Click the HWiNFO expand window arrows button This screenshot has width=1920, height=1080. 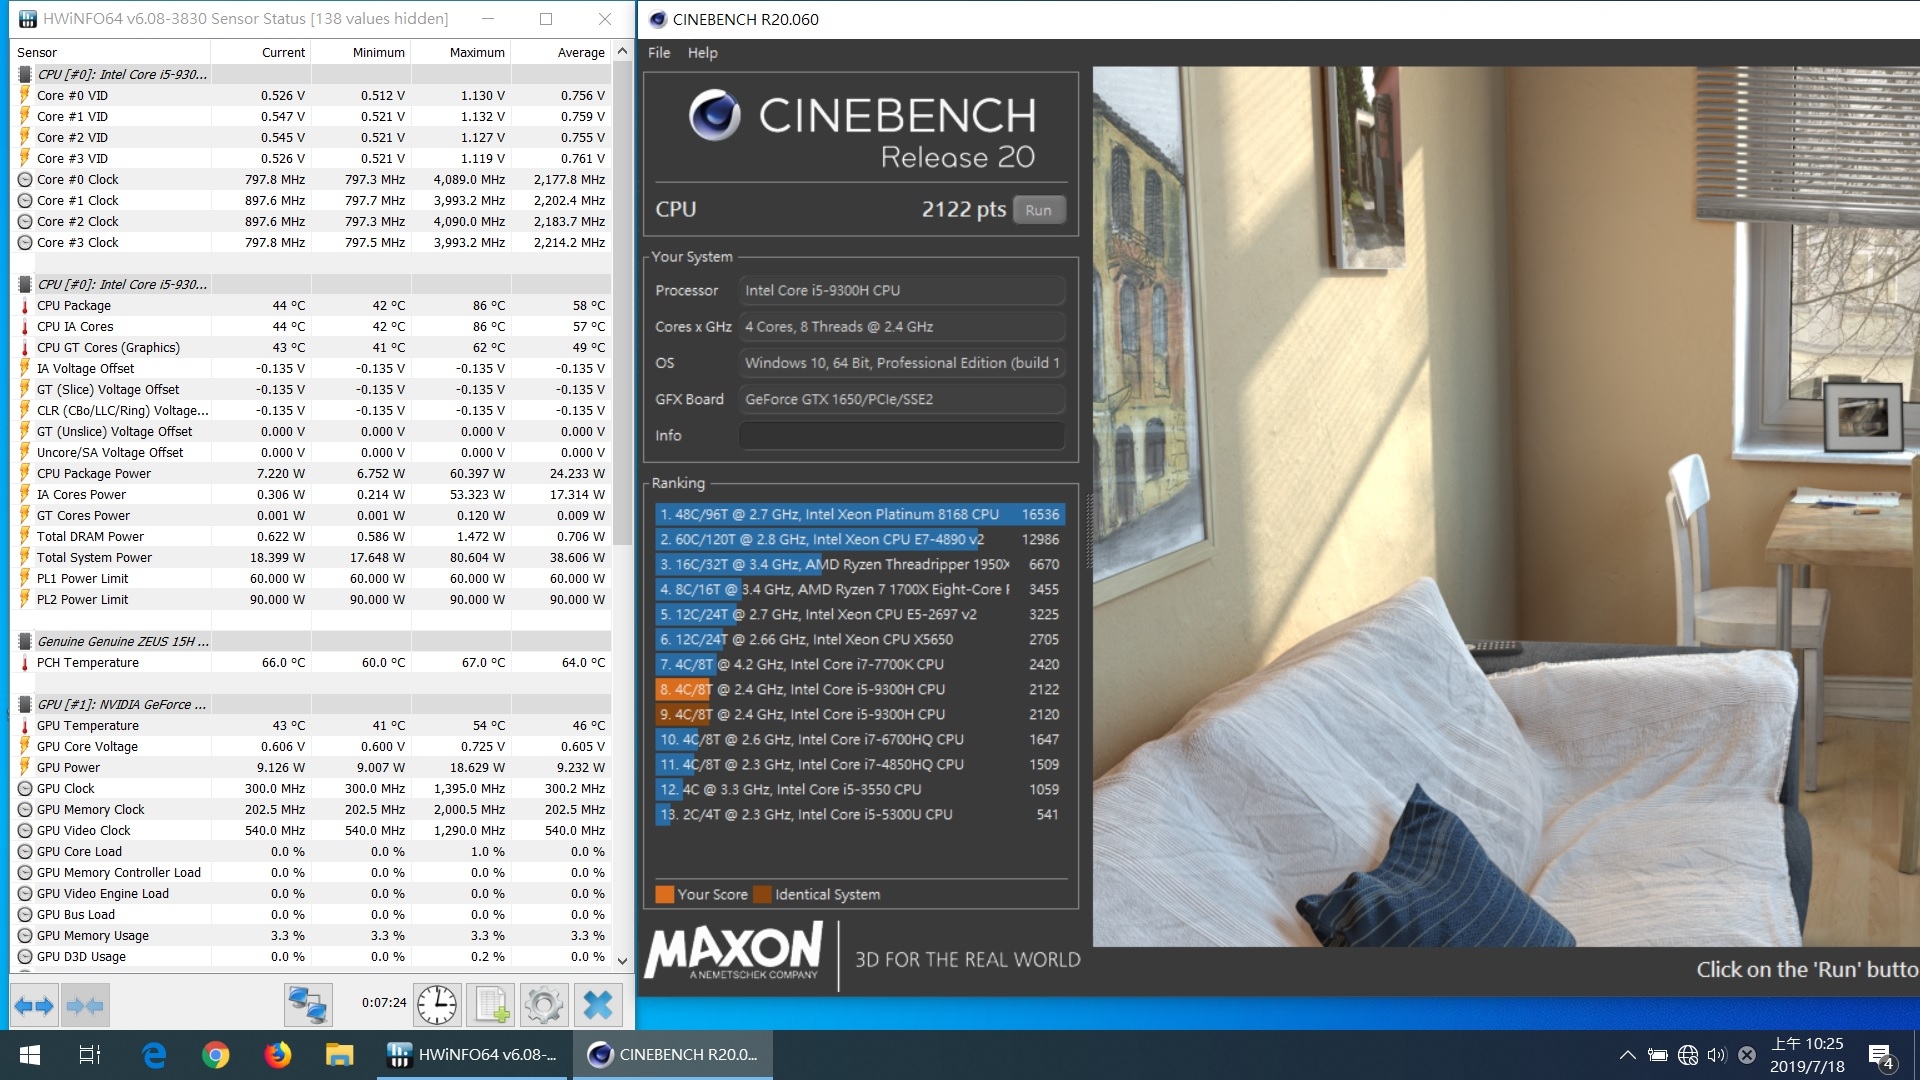(x=34, y=1005)
